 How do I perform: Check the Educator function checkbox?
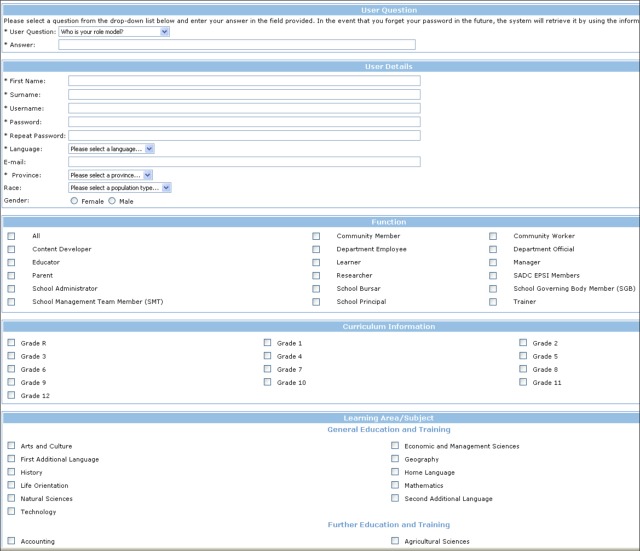pyautogui.click(x=11, y=262)
